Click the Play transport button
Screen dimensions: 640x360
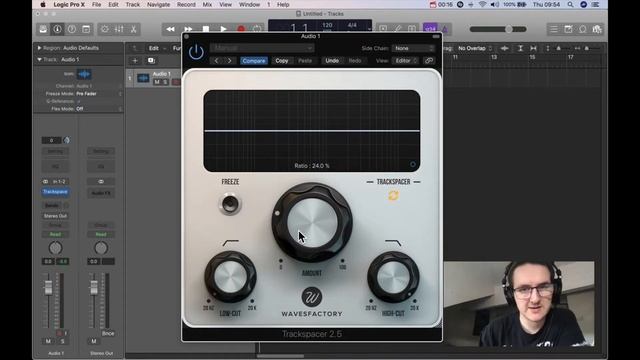[223, 29]
